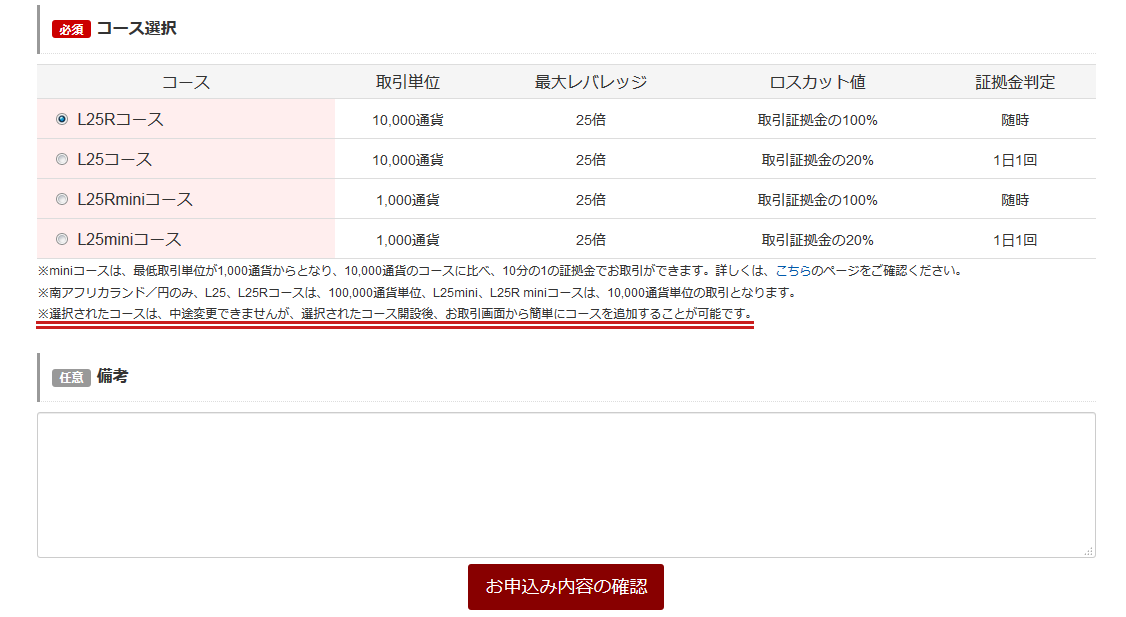1126x617 pixels.
Task: Click the 任意 optional badge
Action: click(x=69, y=375)
